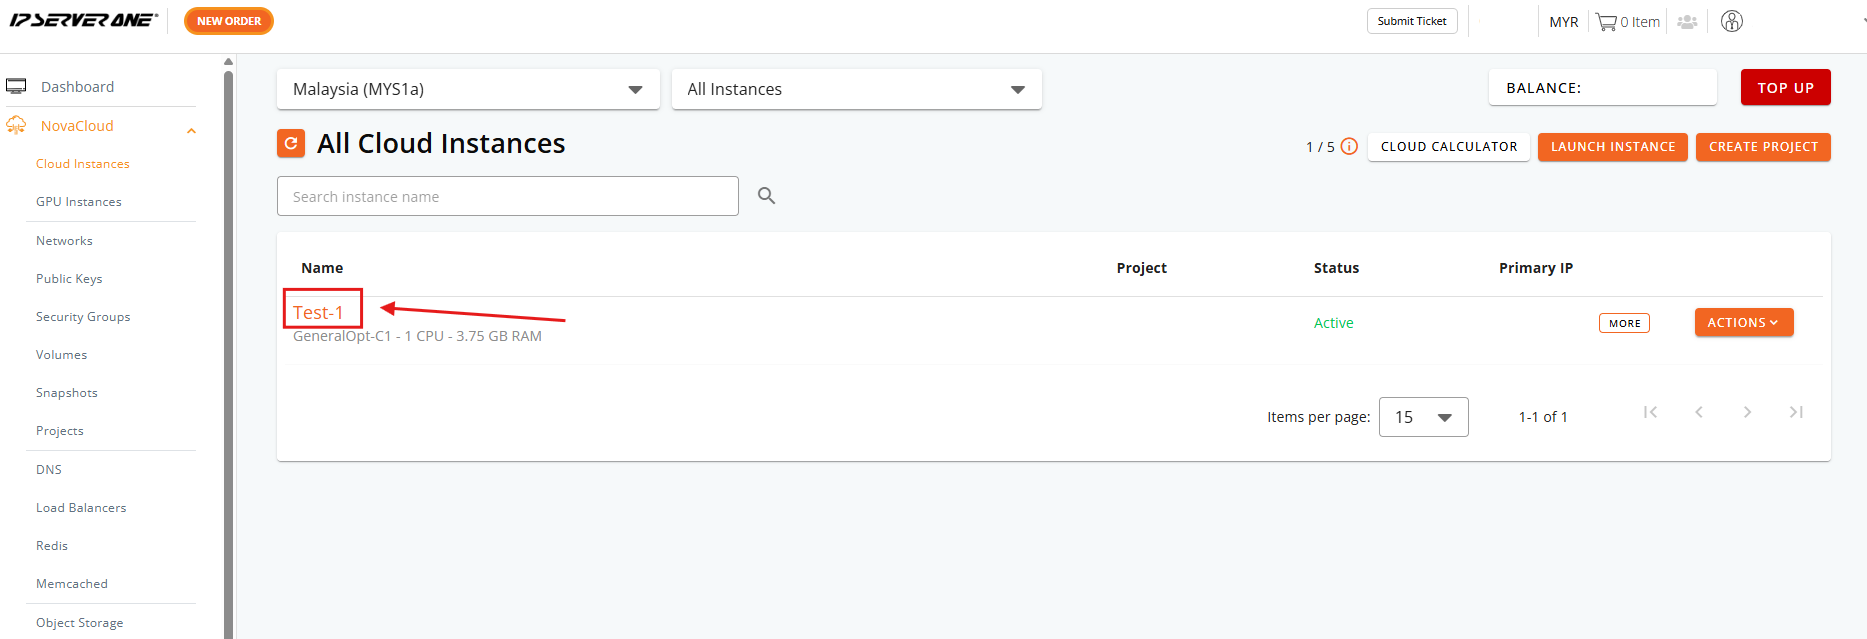This screenshot has width=1867, height=639.
Task: Expand the ACTIONS dropdown for Test-1
Action: [1744, 322]
